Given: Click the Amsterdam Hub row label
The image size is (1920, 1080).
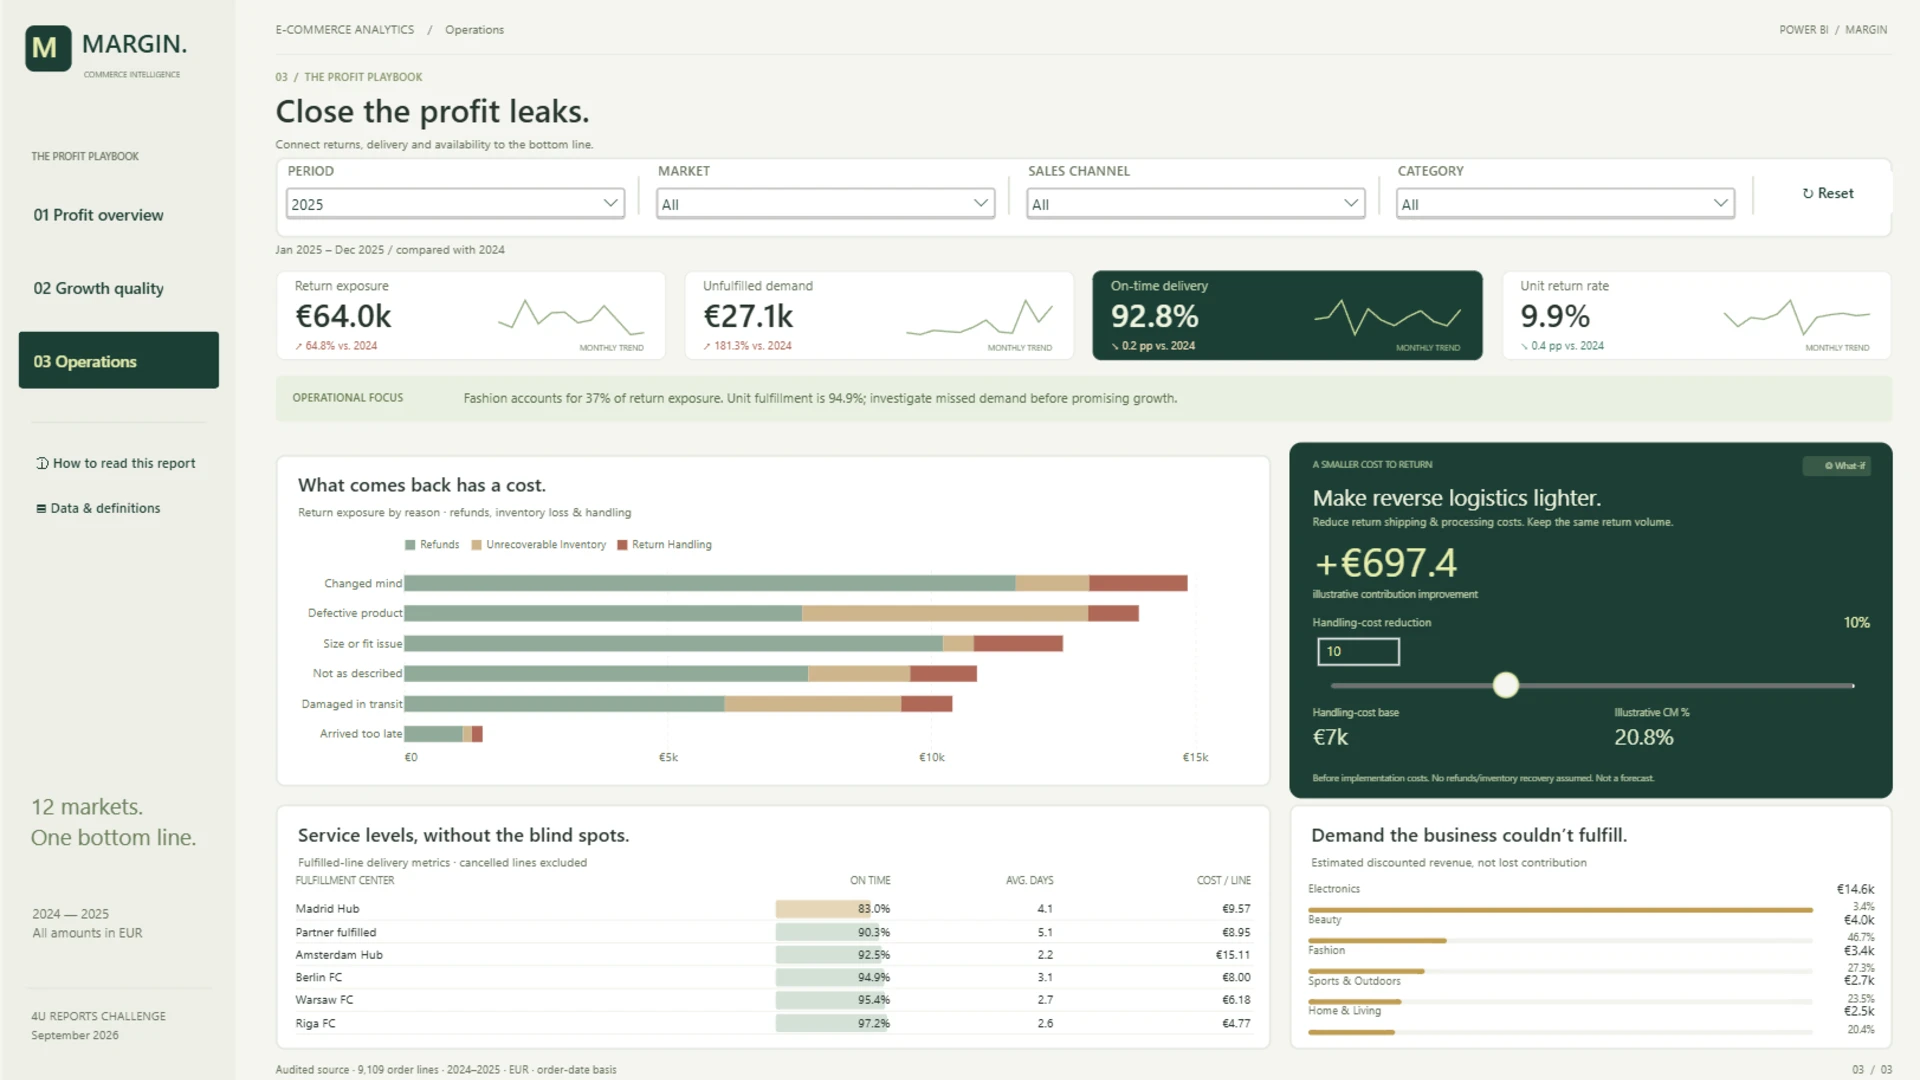Looking at the screenshot, I should pyautogui.click(x=339, y=955).
